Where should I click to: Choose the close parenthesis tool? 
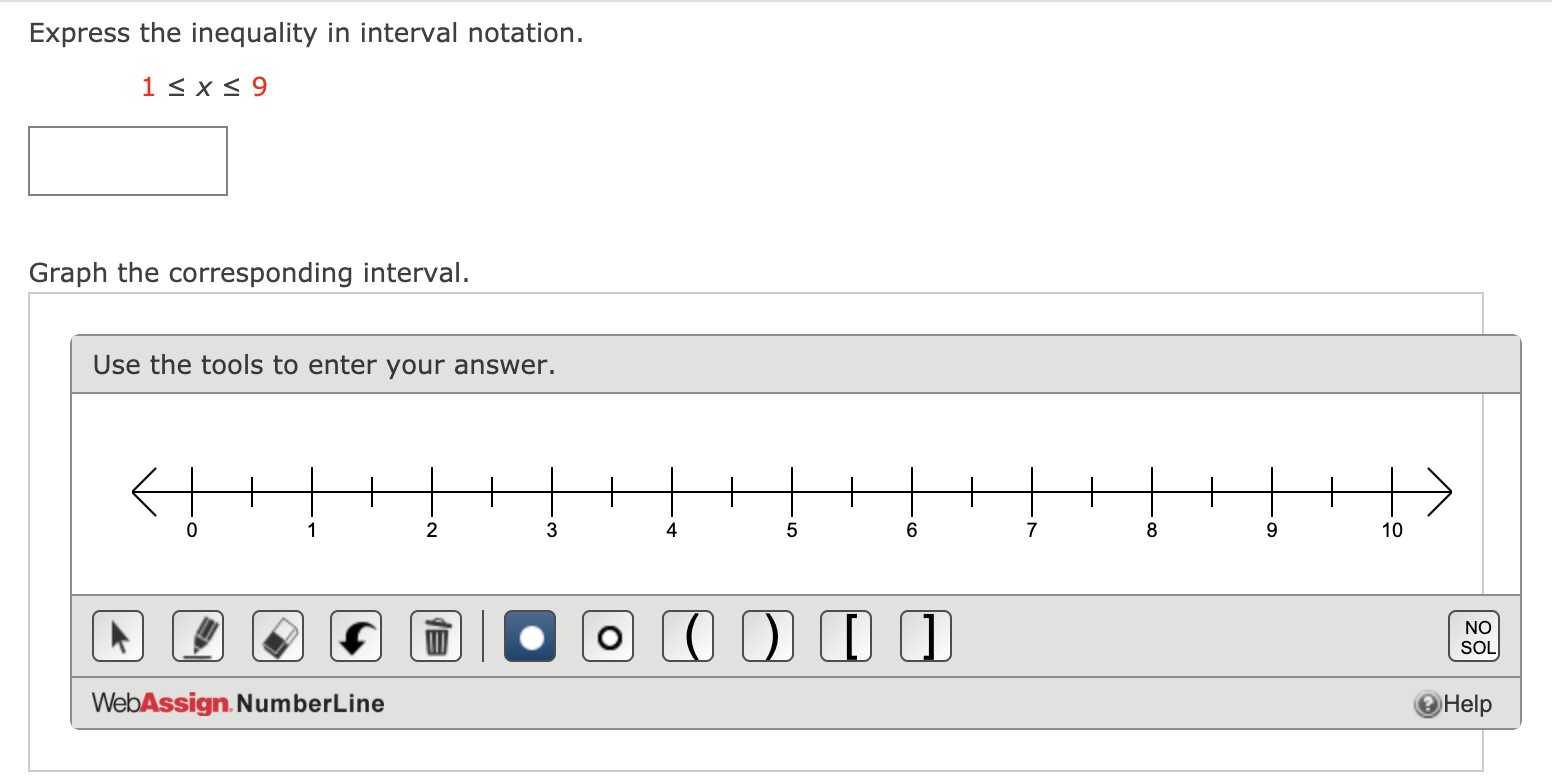click(767, 635)
